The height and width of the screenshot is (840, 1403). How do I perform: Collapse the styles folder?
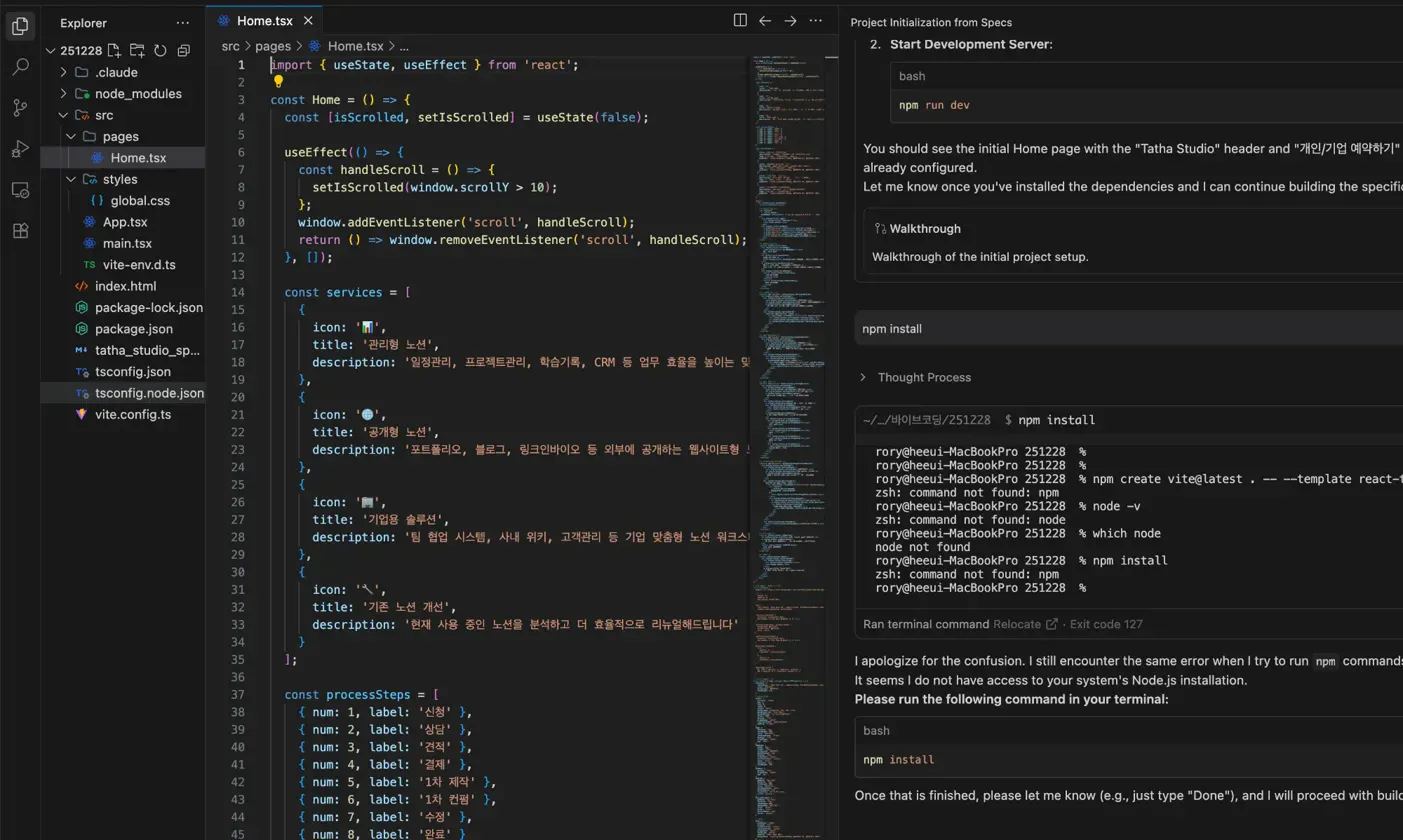pos(71,179)
